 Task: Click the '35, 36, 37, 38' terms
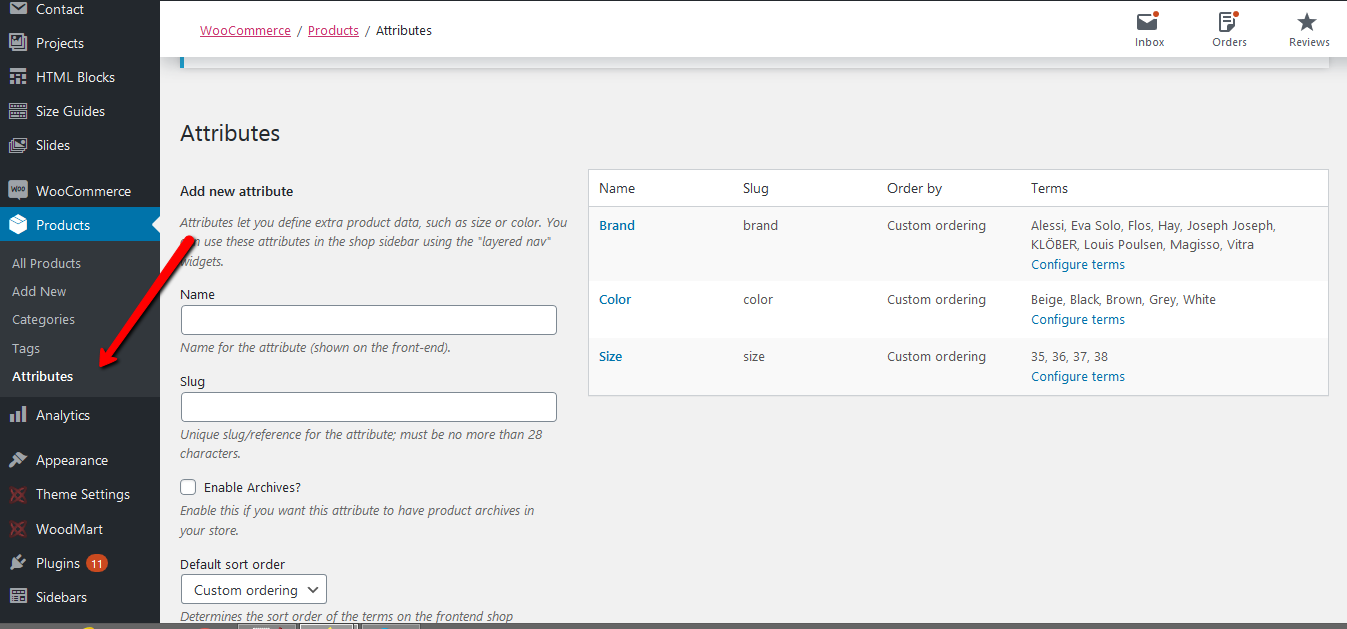coord(1069,356)
